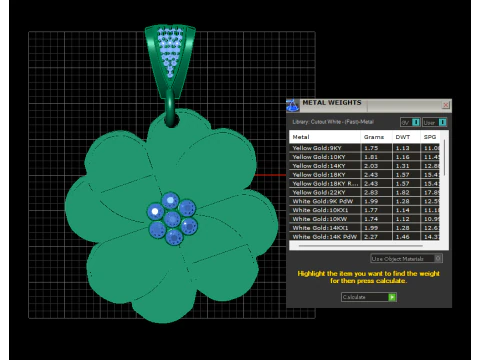Click the Library: Cutout White label
Screen dimensions: 480x360
point(333,122)
